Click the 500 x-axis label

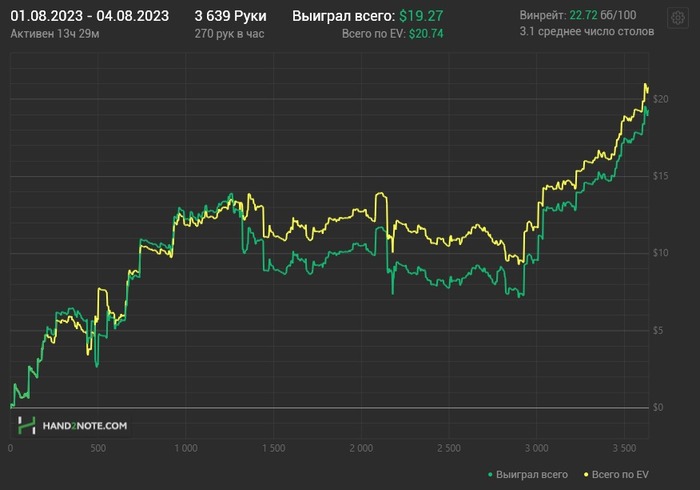click(x=98, y=448)
